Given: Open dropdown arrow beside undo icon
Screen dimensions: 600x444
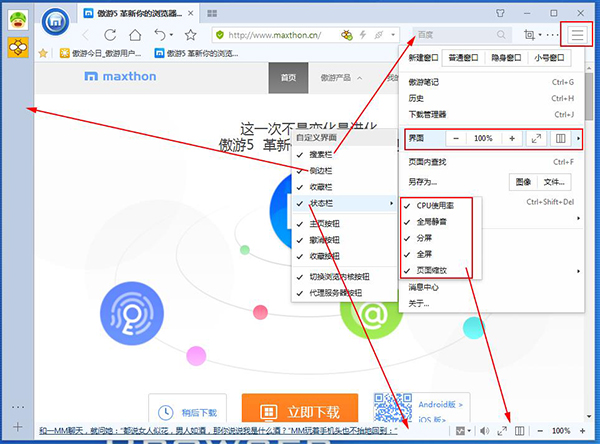Looking at the screenshot, I should tap(171, 35).
